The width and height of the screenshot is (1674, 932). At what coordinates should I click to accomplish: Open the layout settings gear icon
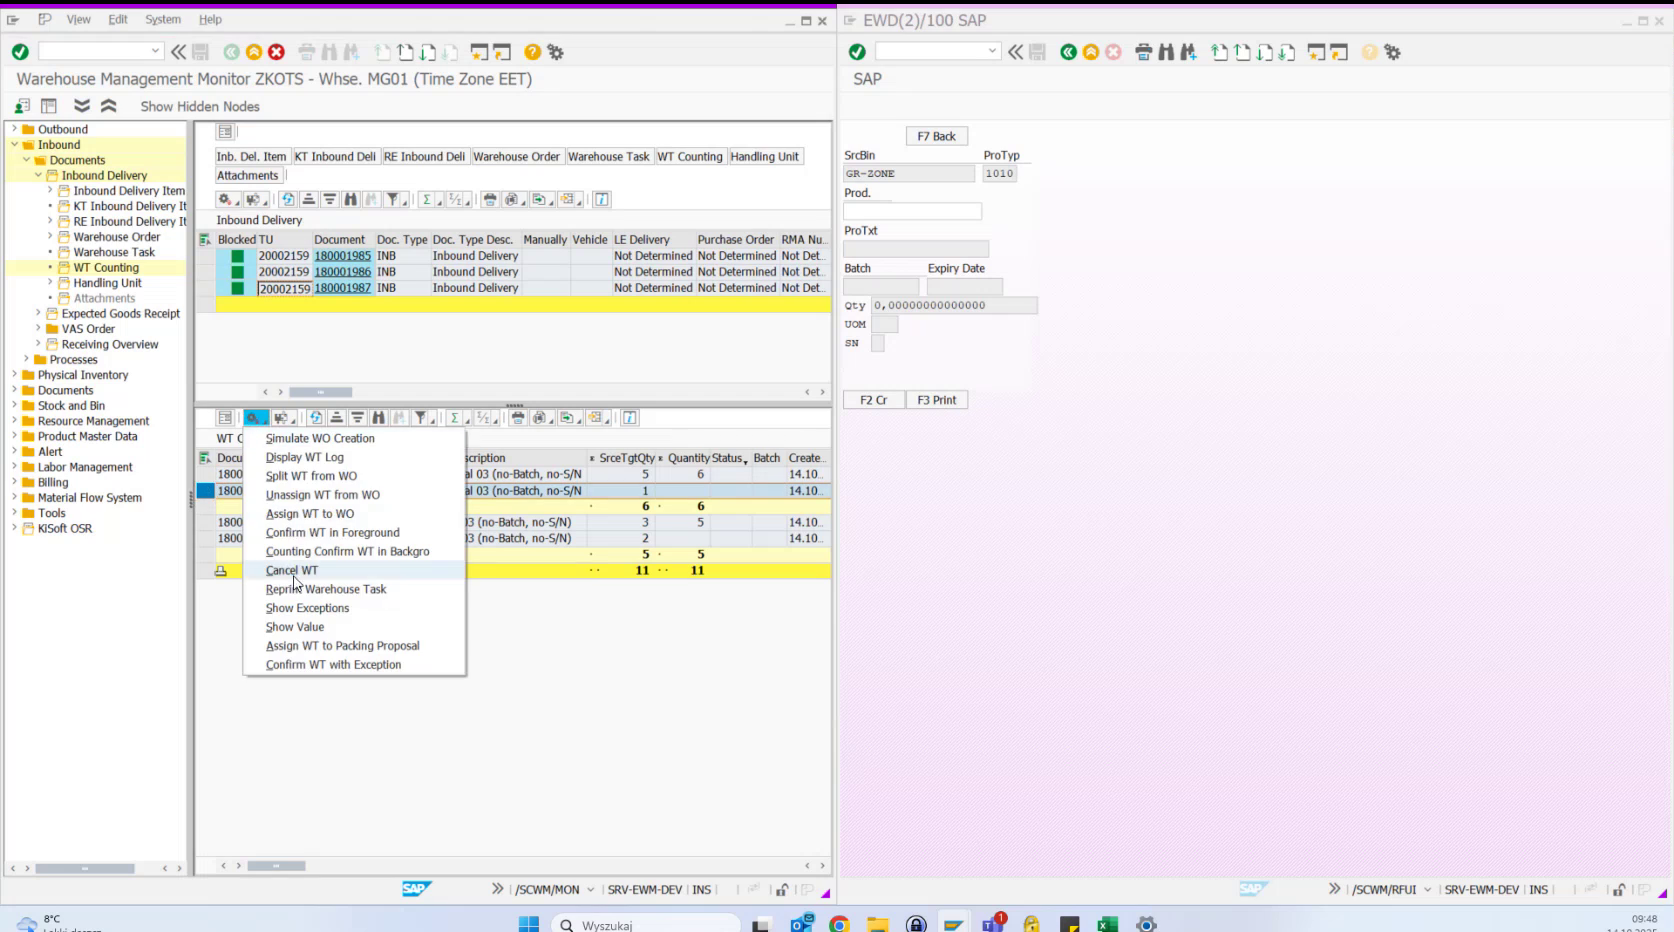coord(224,199)
